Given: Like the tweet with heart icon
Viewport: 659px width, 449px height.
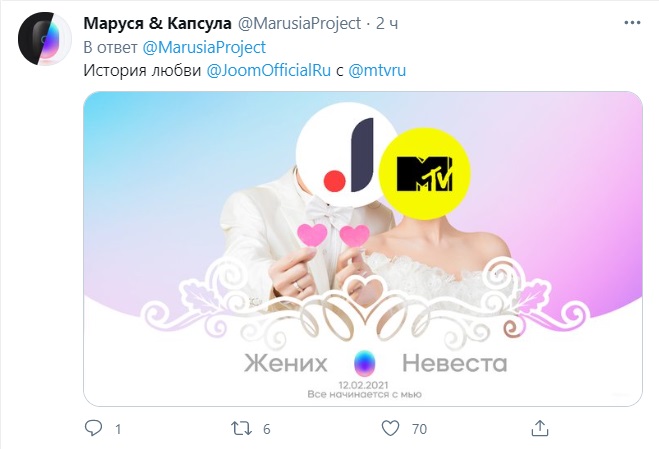Looking at the screenshot, I should [x=390, y=428].
